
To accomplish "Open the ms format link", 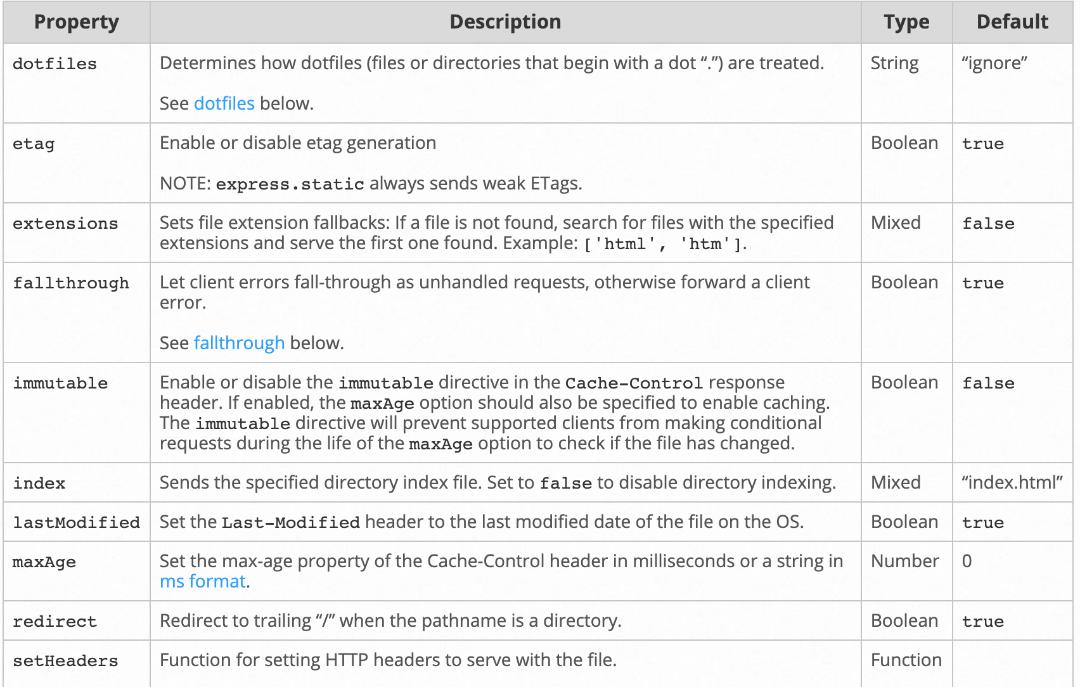I will pos(202,581).
